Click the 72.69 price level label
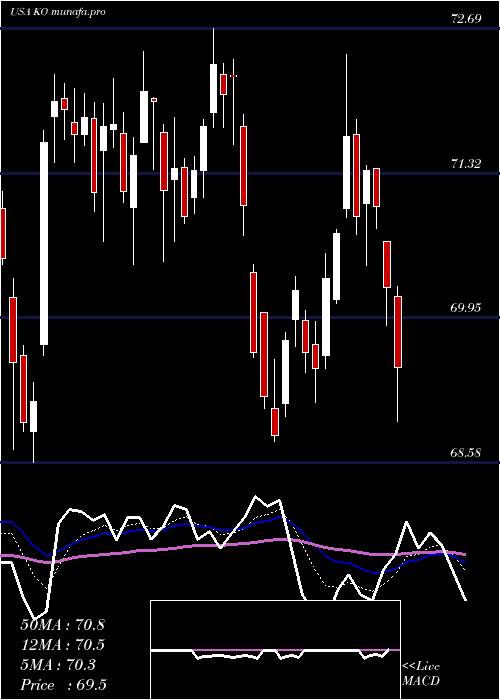This screenshot has width=500, height=700. (466, 19)
